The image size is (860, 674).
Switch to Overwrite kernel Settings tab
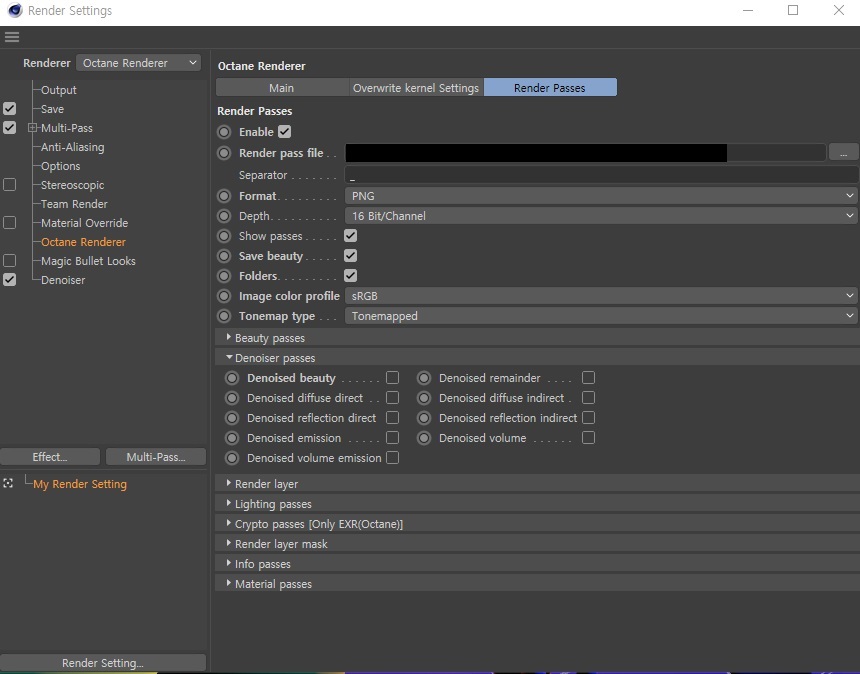pos(416,88)
